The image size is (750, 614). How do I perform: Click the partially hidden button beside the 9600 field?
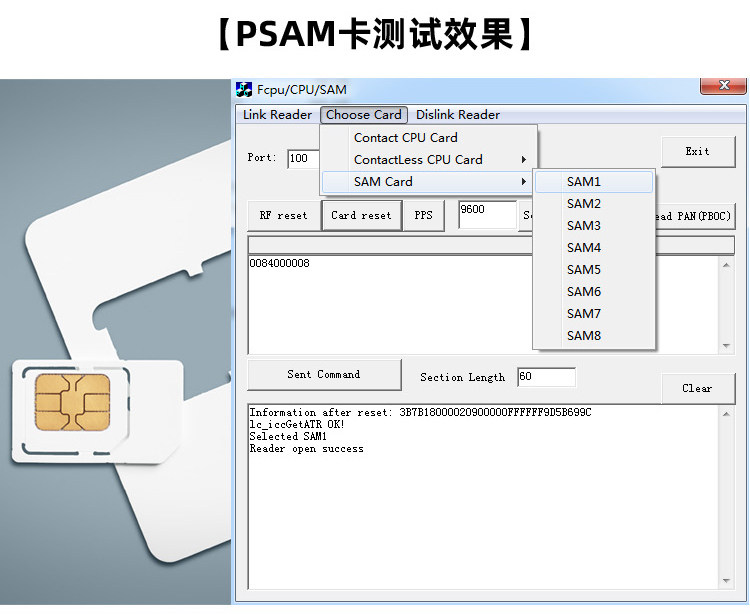click(x=526, y=216)
